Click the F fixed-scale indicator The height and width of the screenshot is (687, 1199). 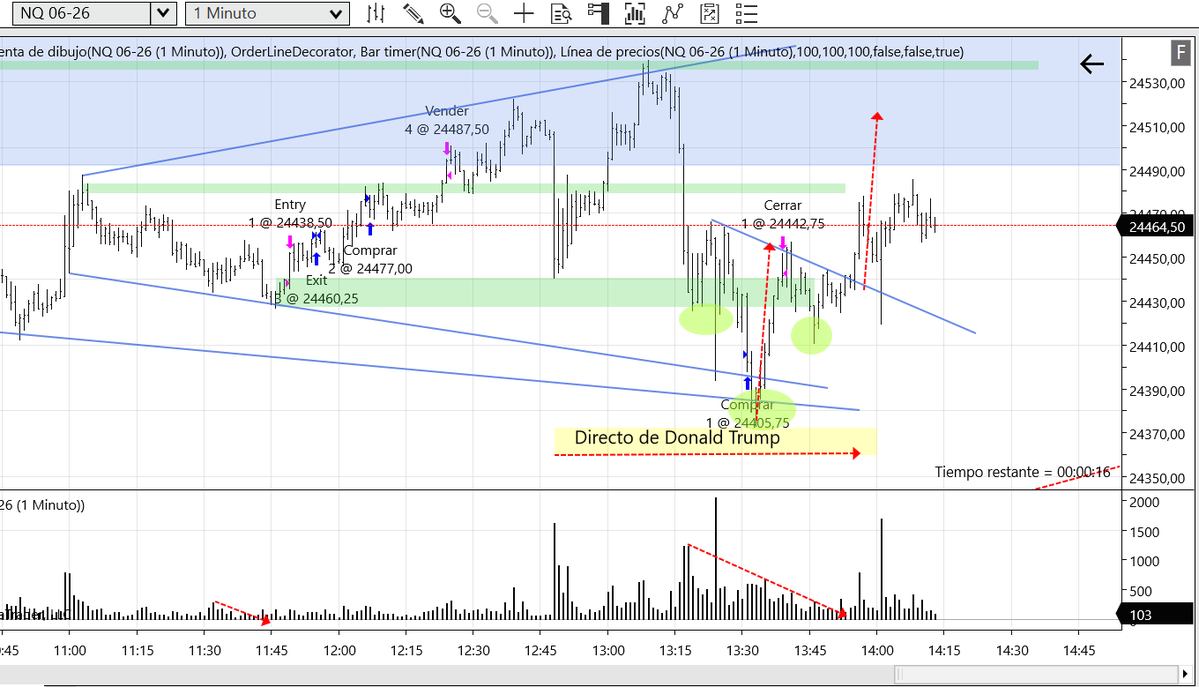click(1181, 53)
